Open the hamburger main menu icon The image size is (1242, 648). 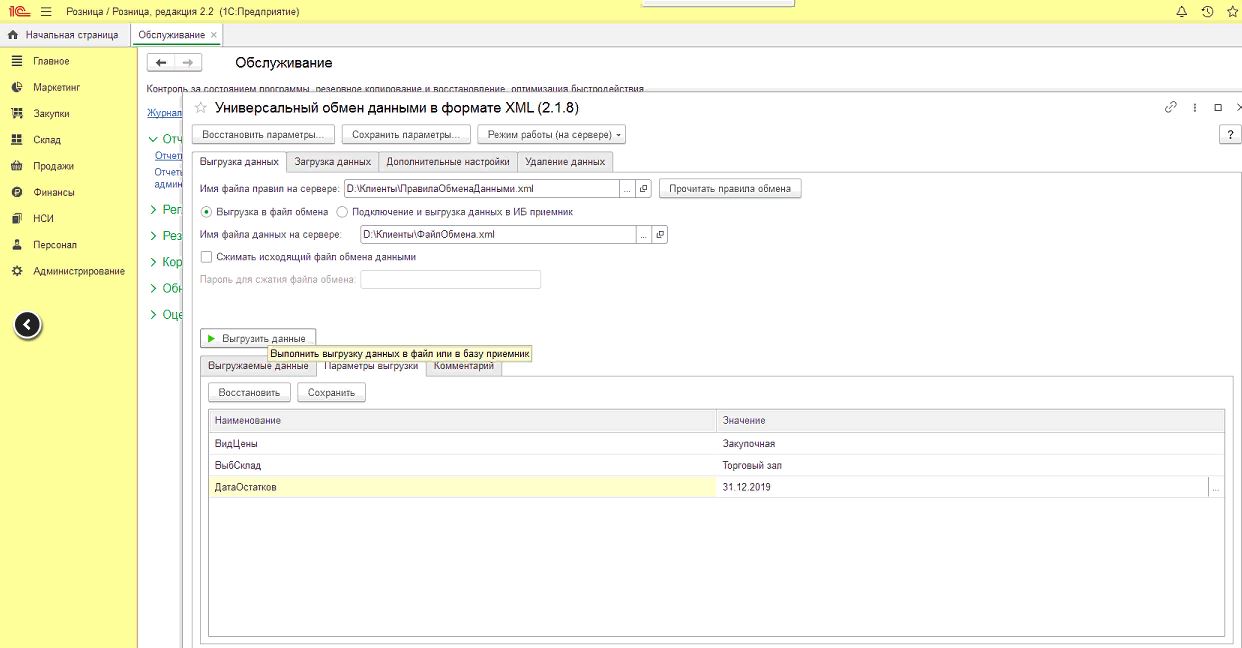click(x=46, y=11)
